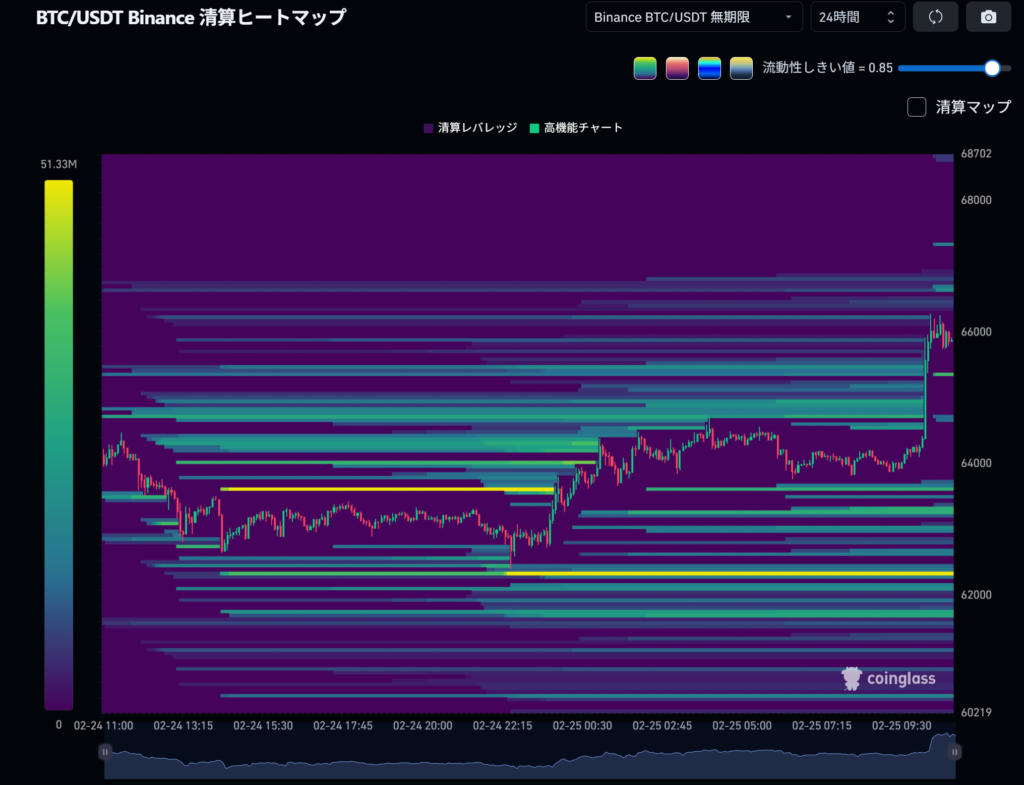Click the 51.33M color scale bar
This screenshot has height=785, width=1024.
(x=58, y=445)
